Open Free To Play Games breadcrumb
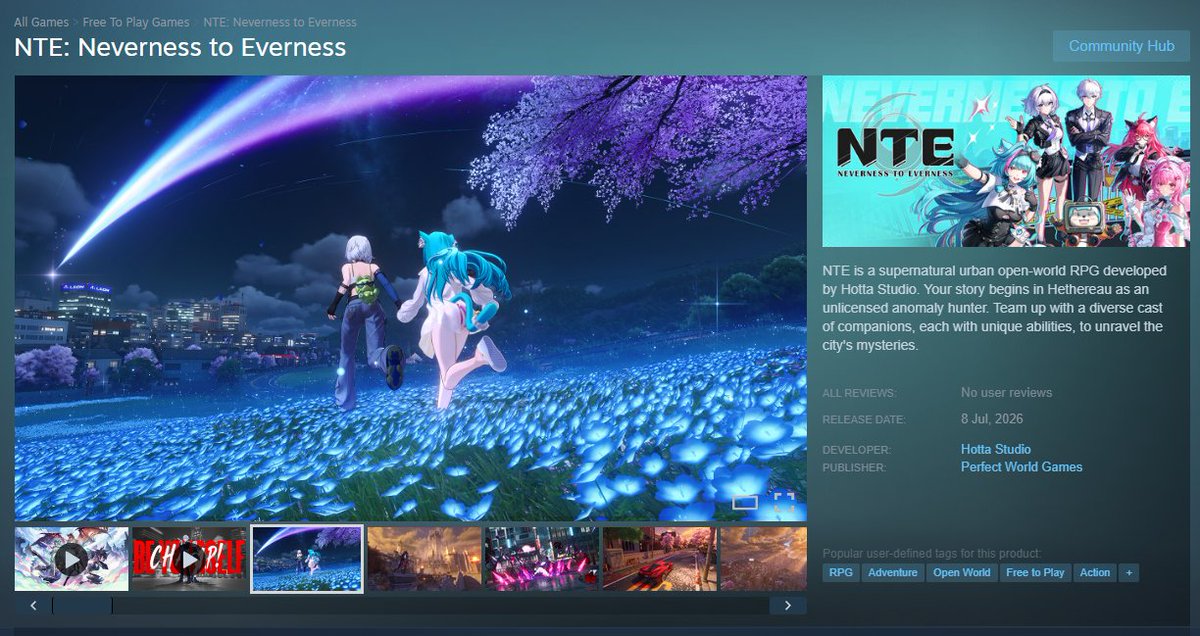Image resolution: width=1200 pixels, height=636 pixels. (x=135, y=22)
